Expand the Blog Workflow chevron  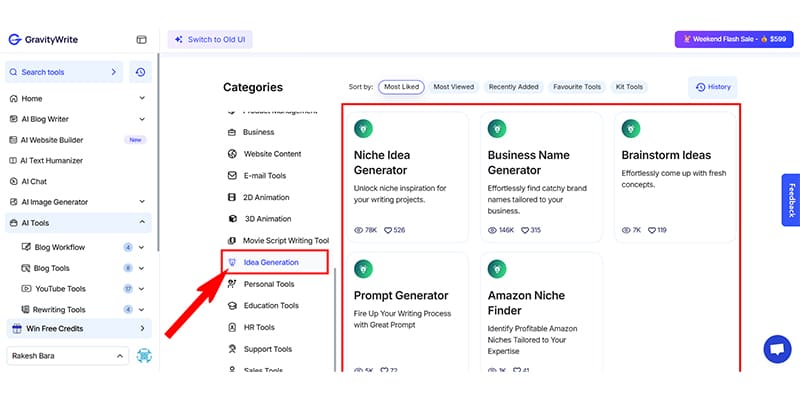[x=141, y=247]
